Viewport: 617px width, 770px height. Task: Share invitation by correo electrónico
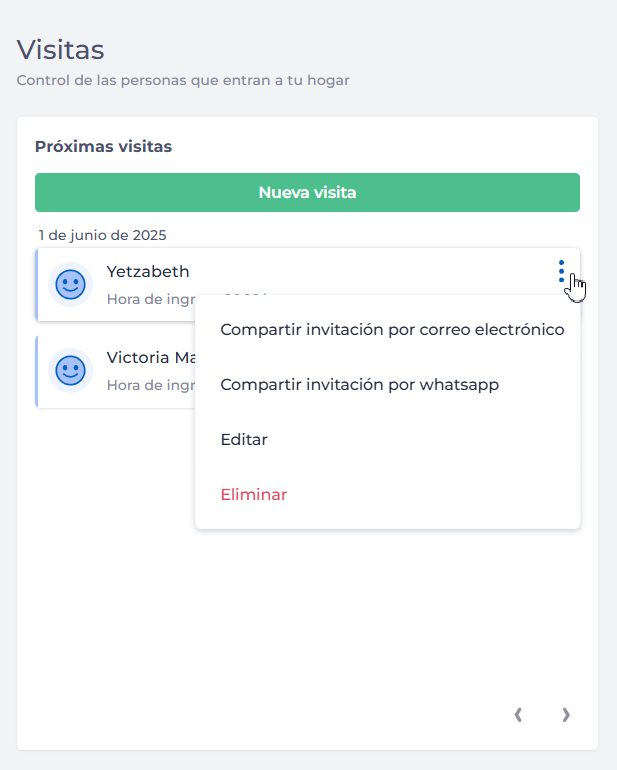tap(392, 330)
